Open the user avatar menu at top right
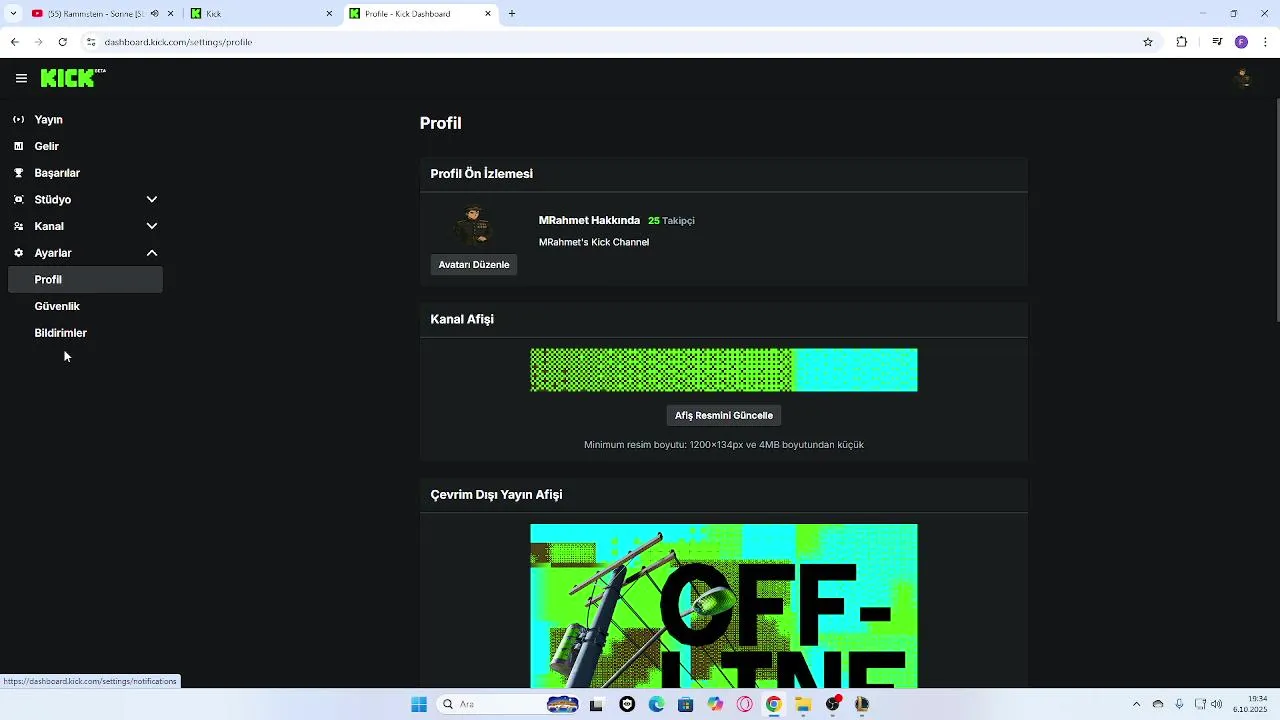Screen dimensions: 1280x720 click(x=1244, y=78)
